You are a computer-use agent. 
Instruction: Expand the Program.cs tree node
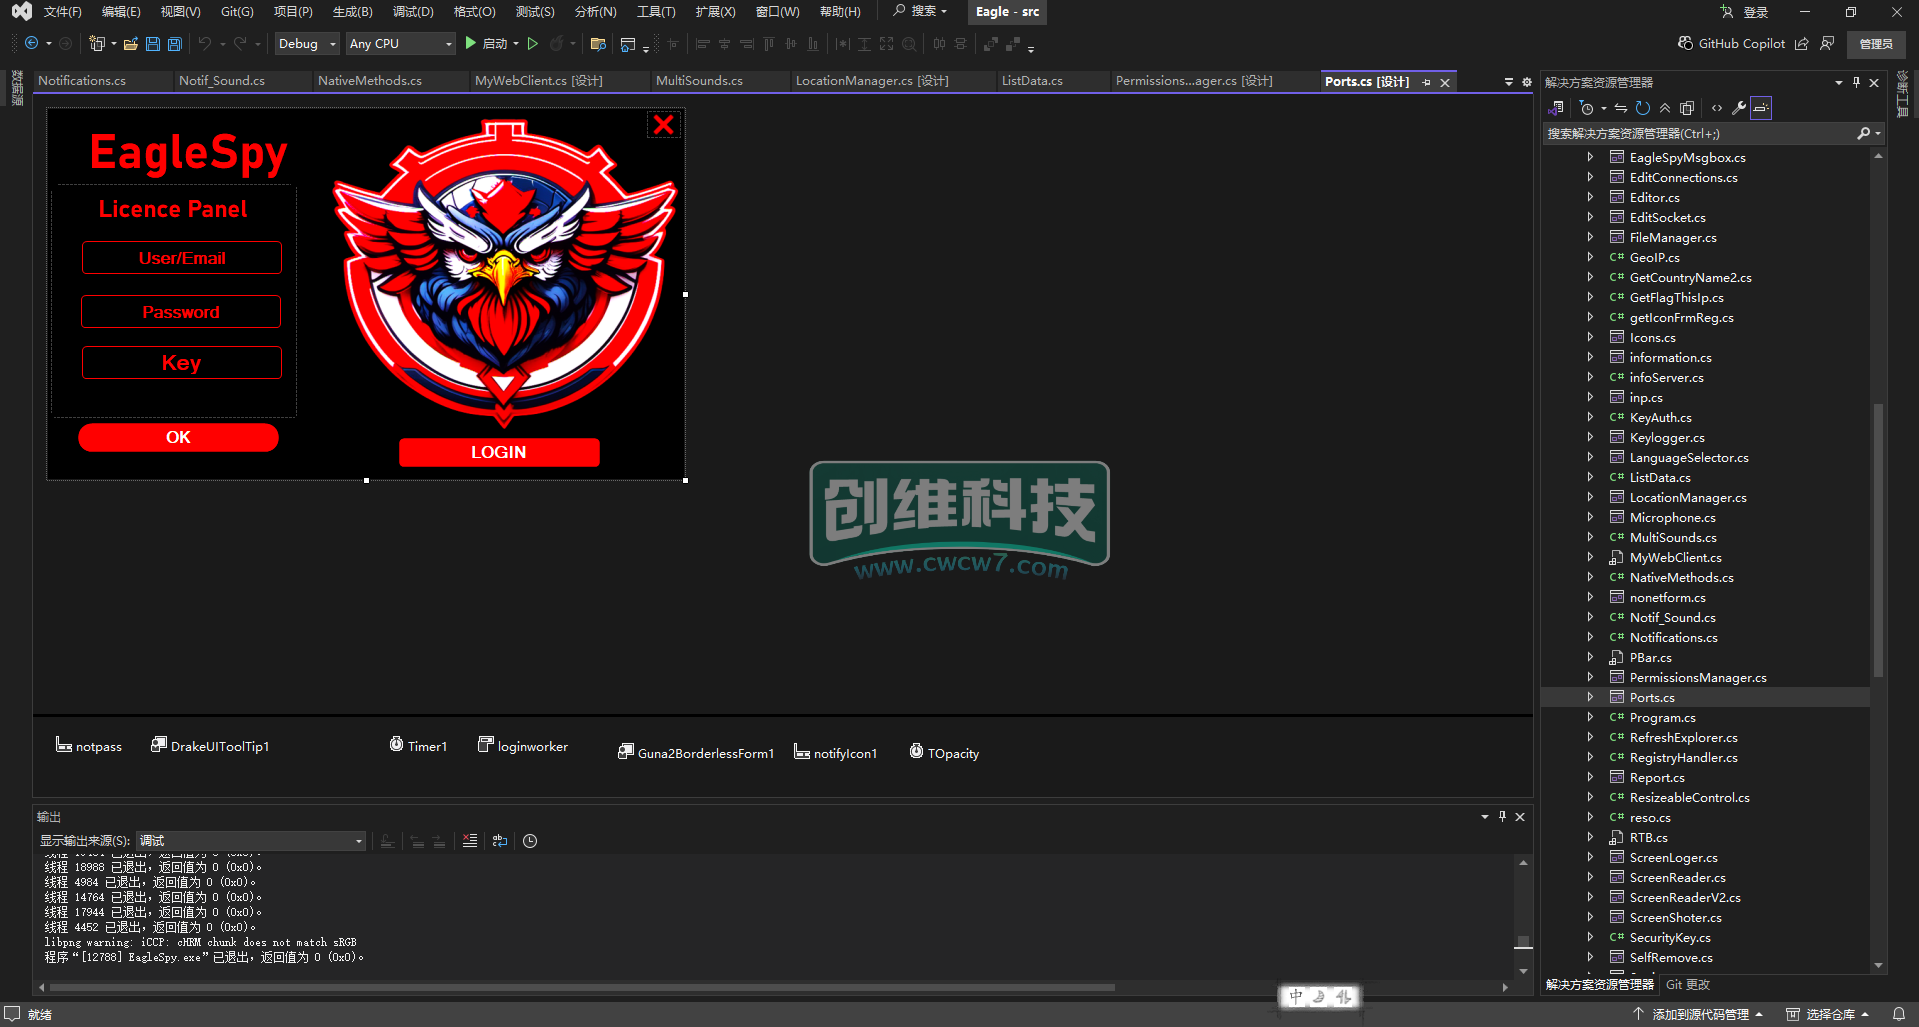point(1590,718)
